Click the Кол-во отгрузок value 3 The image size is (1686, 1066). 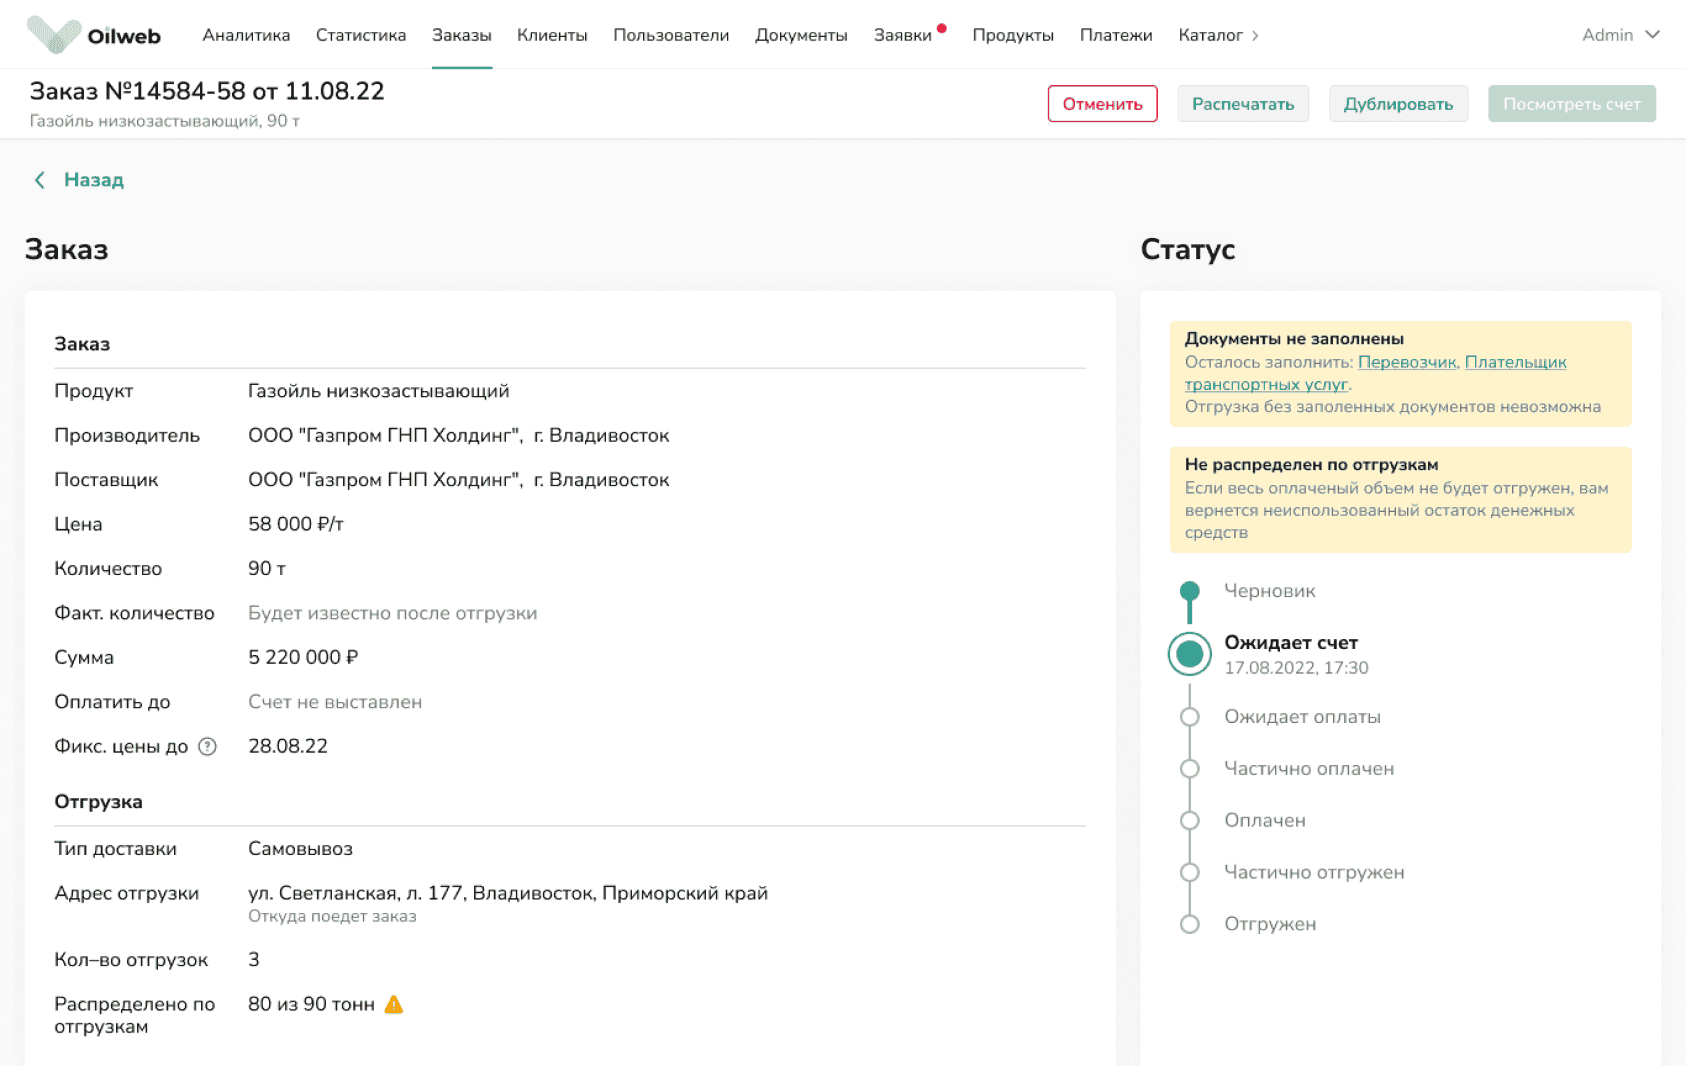pyautogui.click(x=254, y=960)
